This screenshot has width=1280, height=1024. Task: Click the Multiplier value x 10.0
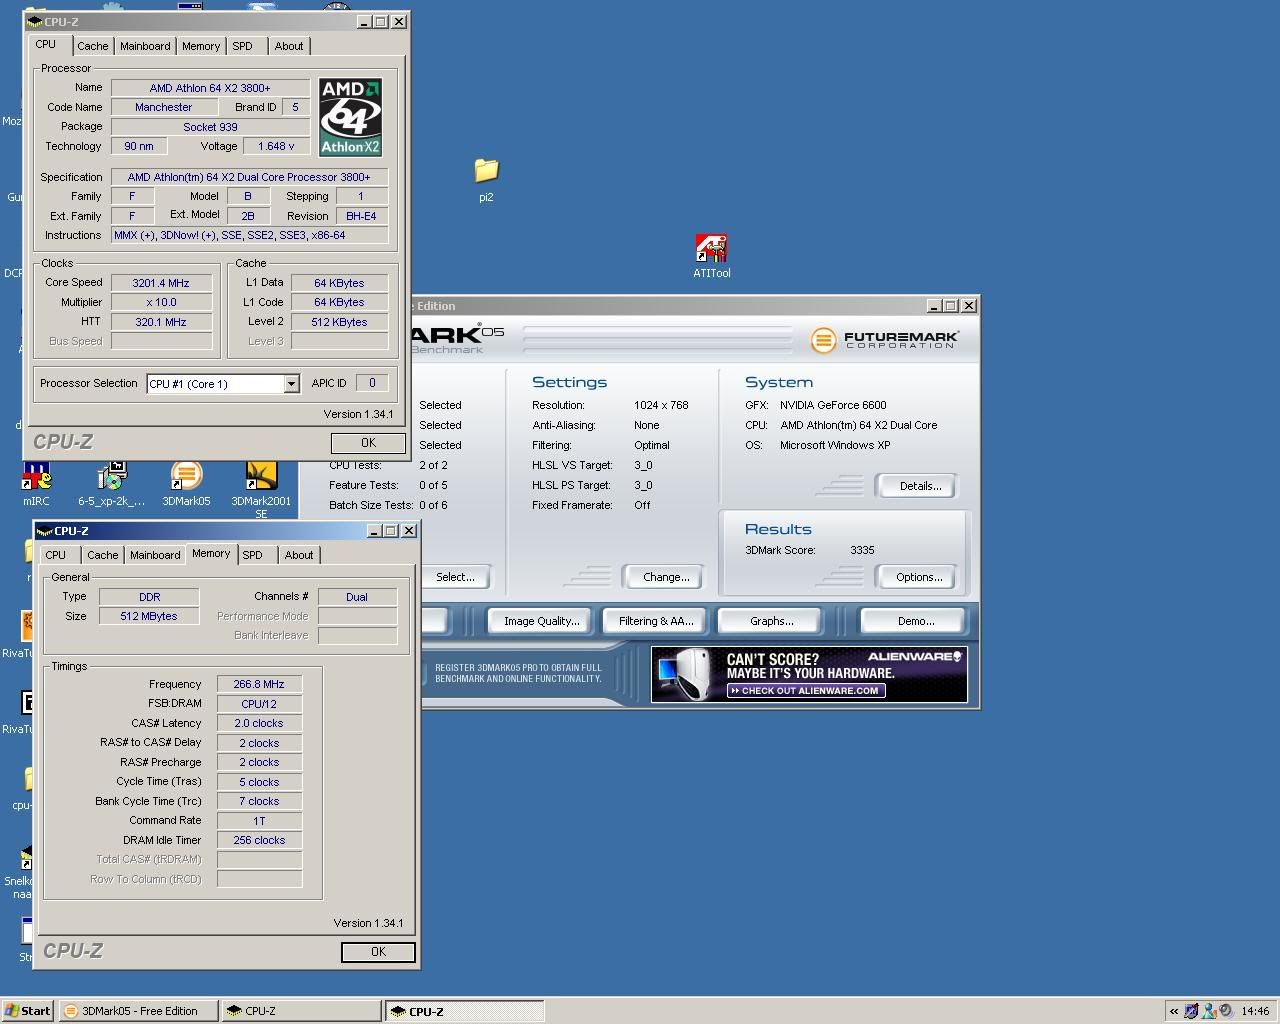click(x=161, y=302)
